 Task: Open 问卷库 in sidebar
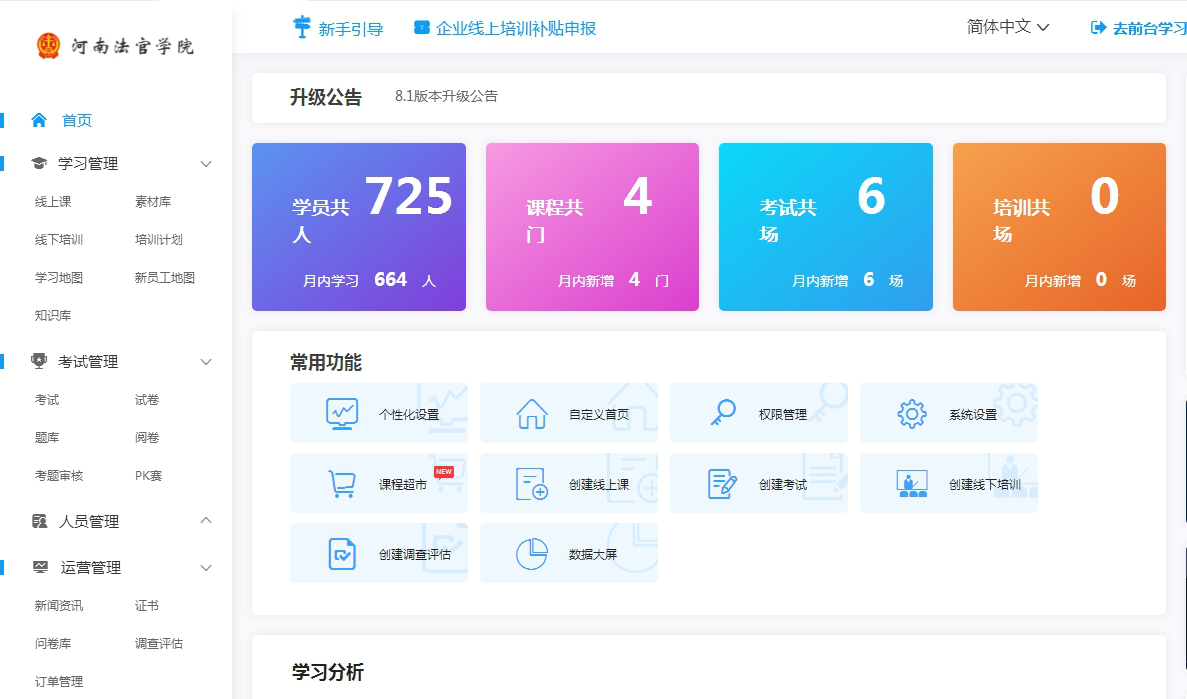pyautogui.click(x=53, y=643)
